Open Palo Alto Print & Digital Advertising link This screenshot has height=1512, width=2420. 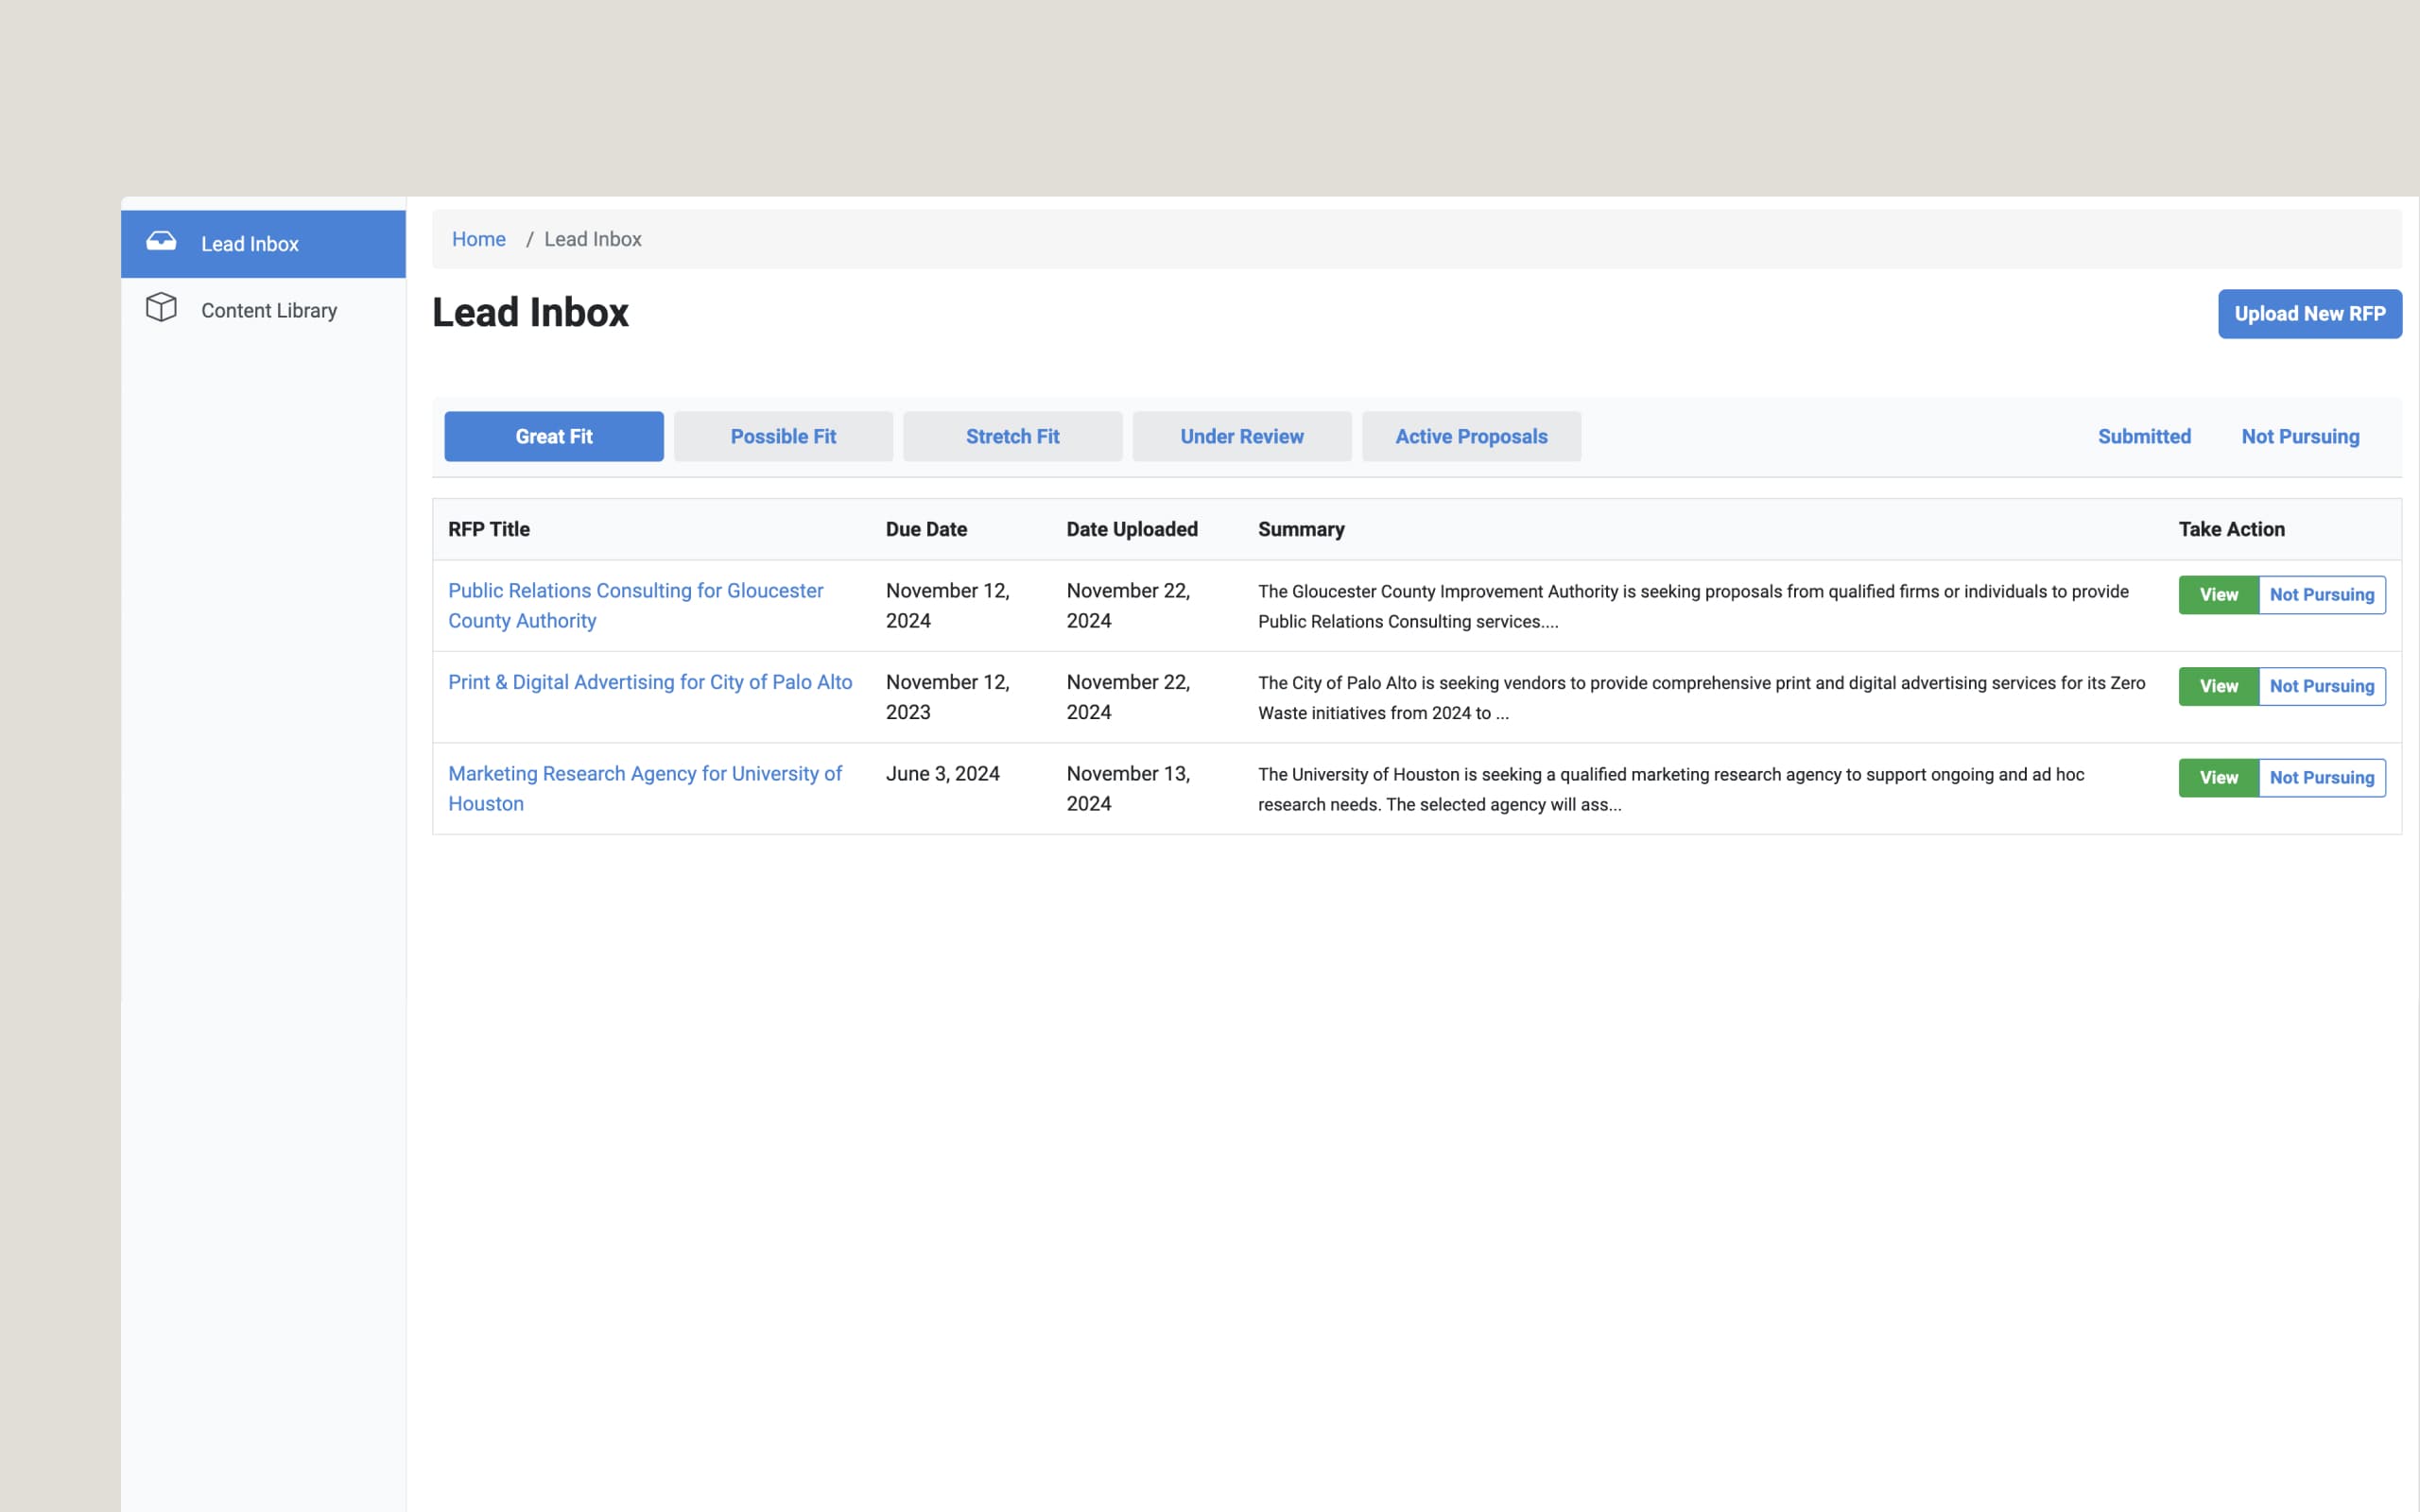coord(649,682)
